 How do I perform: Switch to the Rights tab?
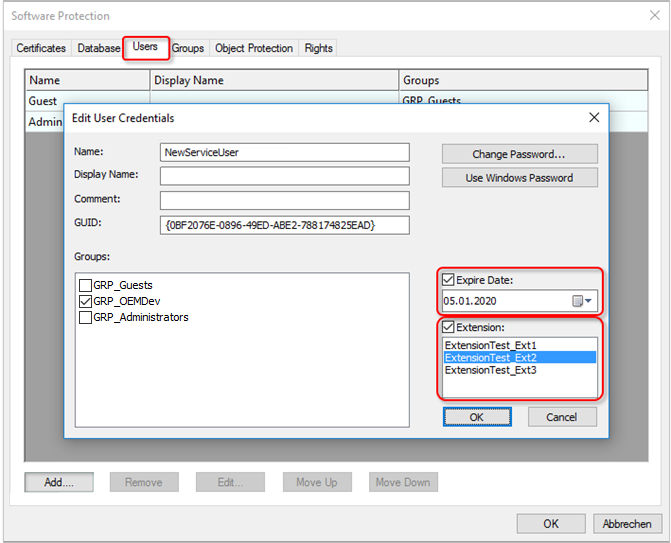(x=318, y=48)
